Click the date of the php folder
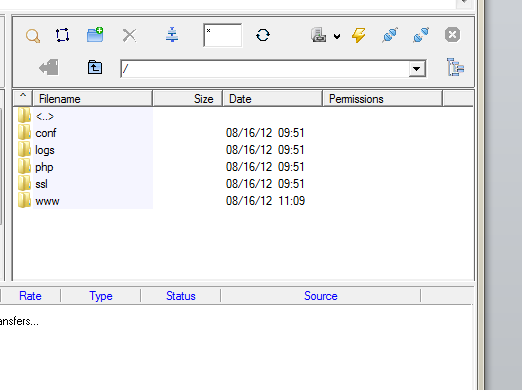Screen dimensions: 522x390 pyautogui.click(x=265, y=167)
